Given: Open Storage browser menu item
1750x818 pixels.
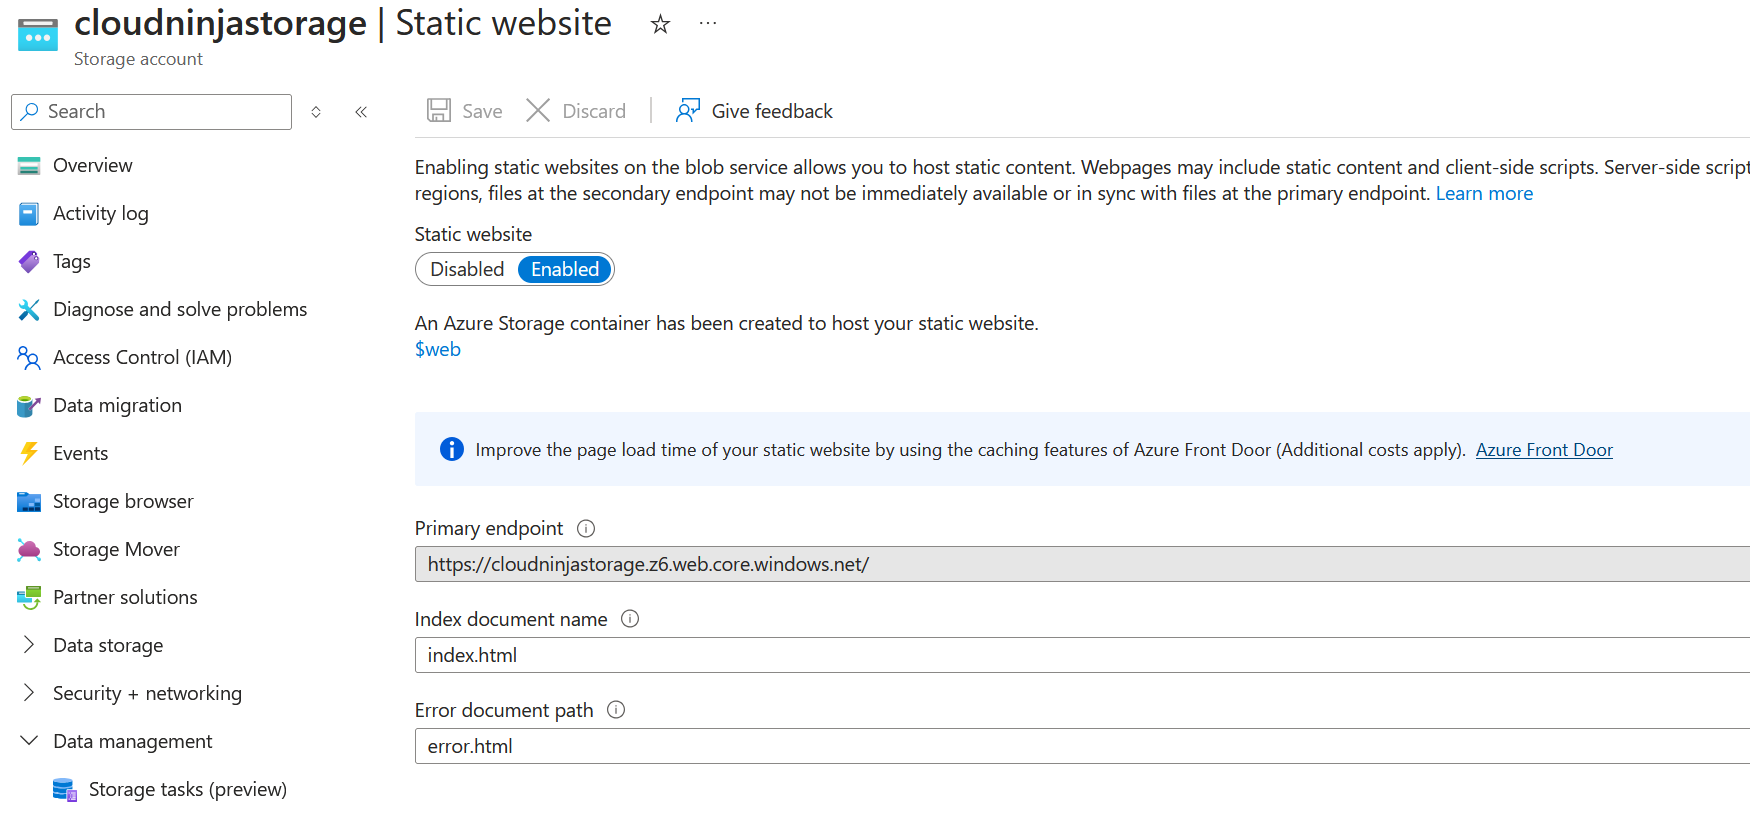Looking at the screenshot, I should tap(123, 502).
